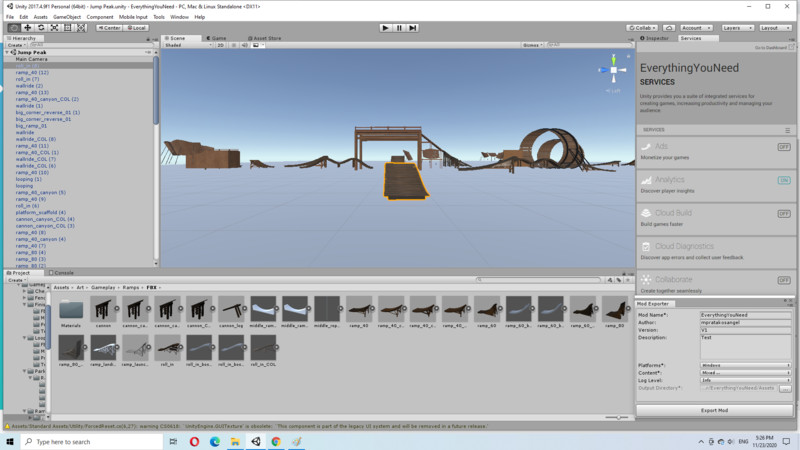Open the Services list menu icon
The image size is (800, 450).
coord(787,130)
